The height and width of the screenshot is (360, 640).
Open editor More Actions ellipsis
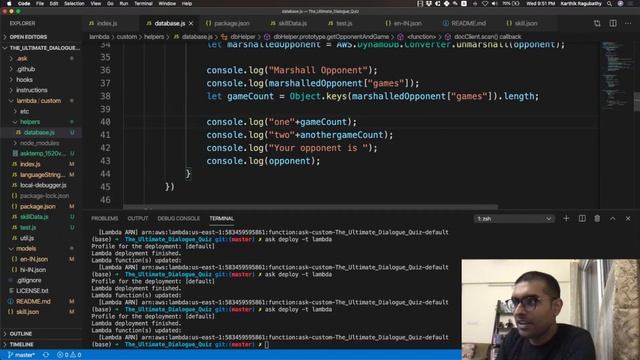tap(628, 23)
